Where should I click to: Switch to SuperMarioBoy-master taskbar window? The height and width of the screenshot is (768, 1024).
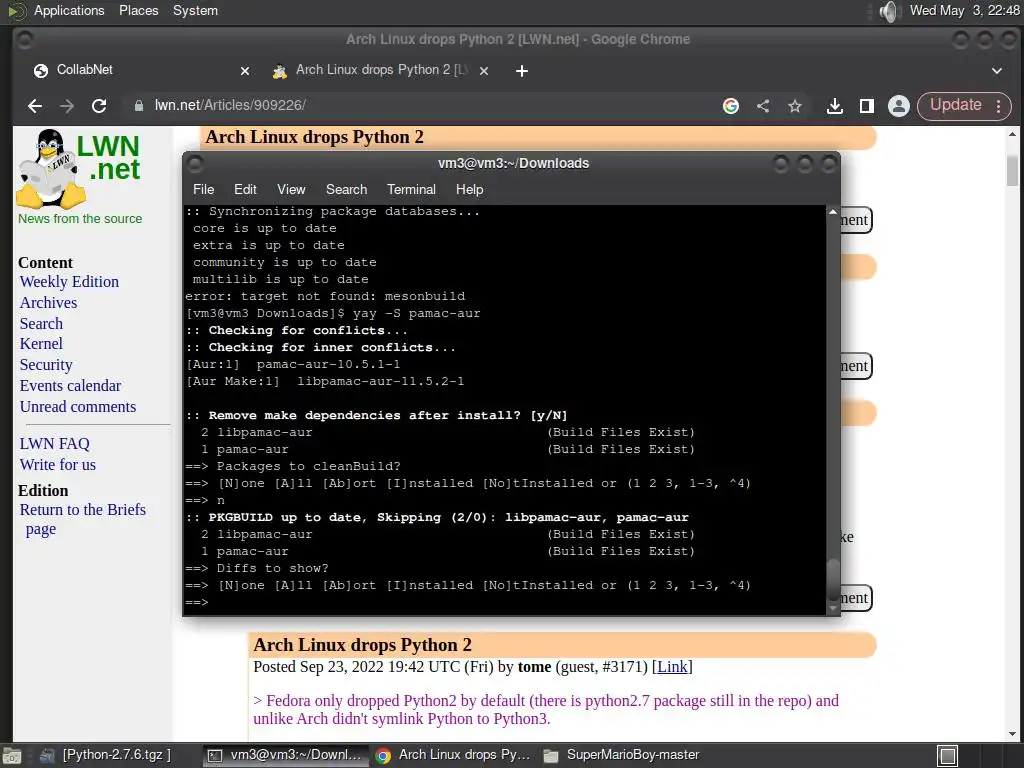pyautogui.click(x=622, y=755)
